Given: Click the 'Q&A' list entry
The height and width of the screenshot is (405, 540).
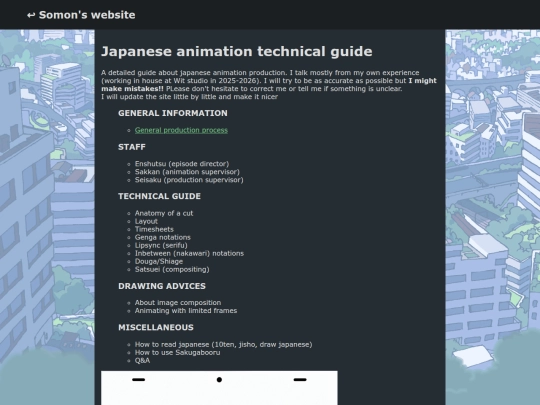Looking at the screenshot, I should pyautogui.click(x=142, y=361).
